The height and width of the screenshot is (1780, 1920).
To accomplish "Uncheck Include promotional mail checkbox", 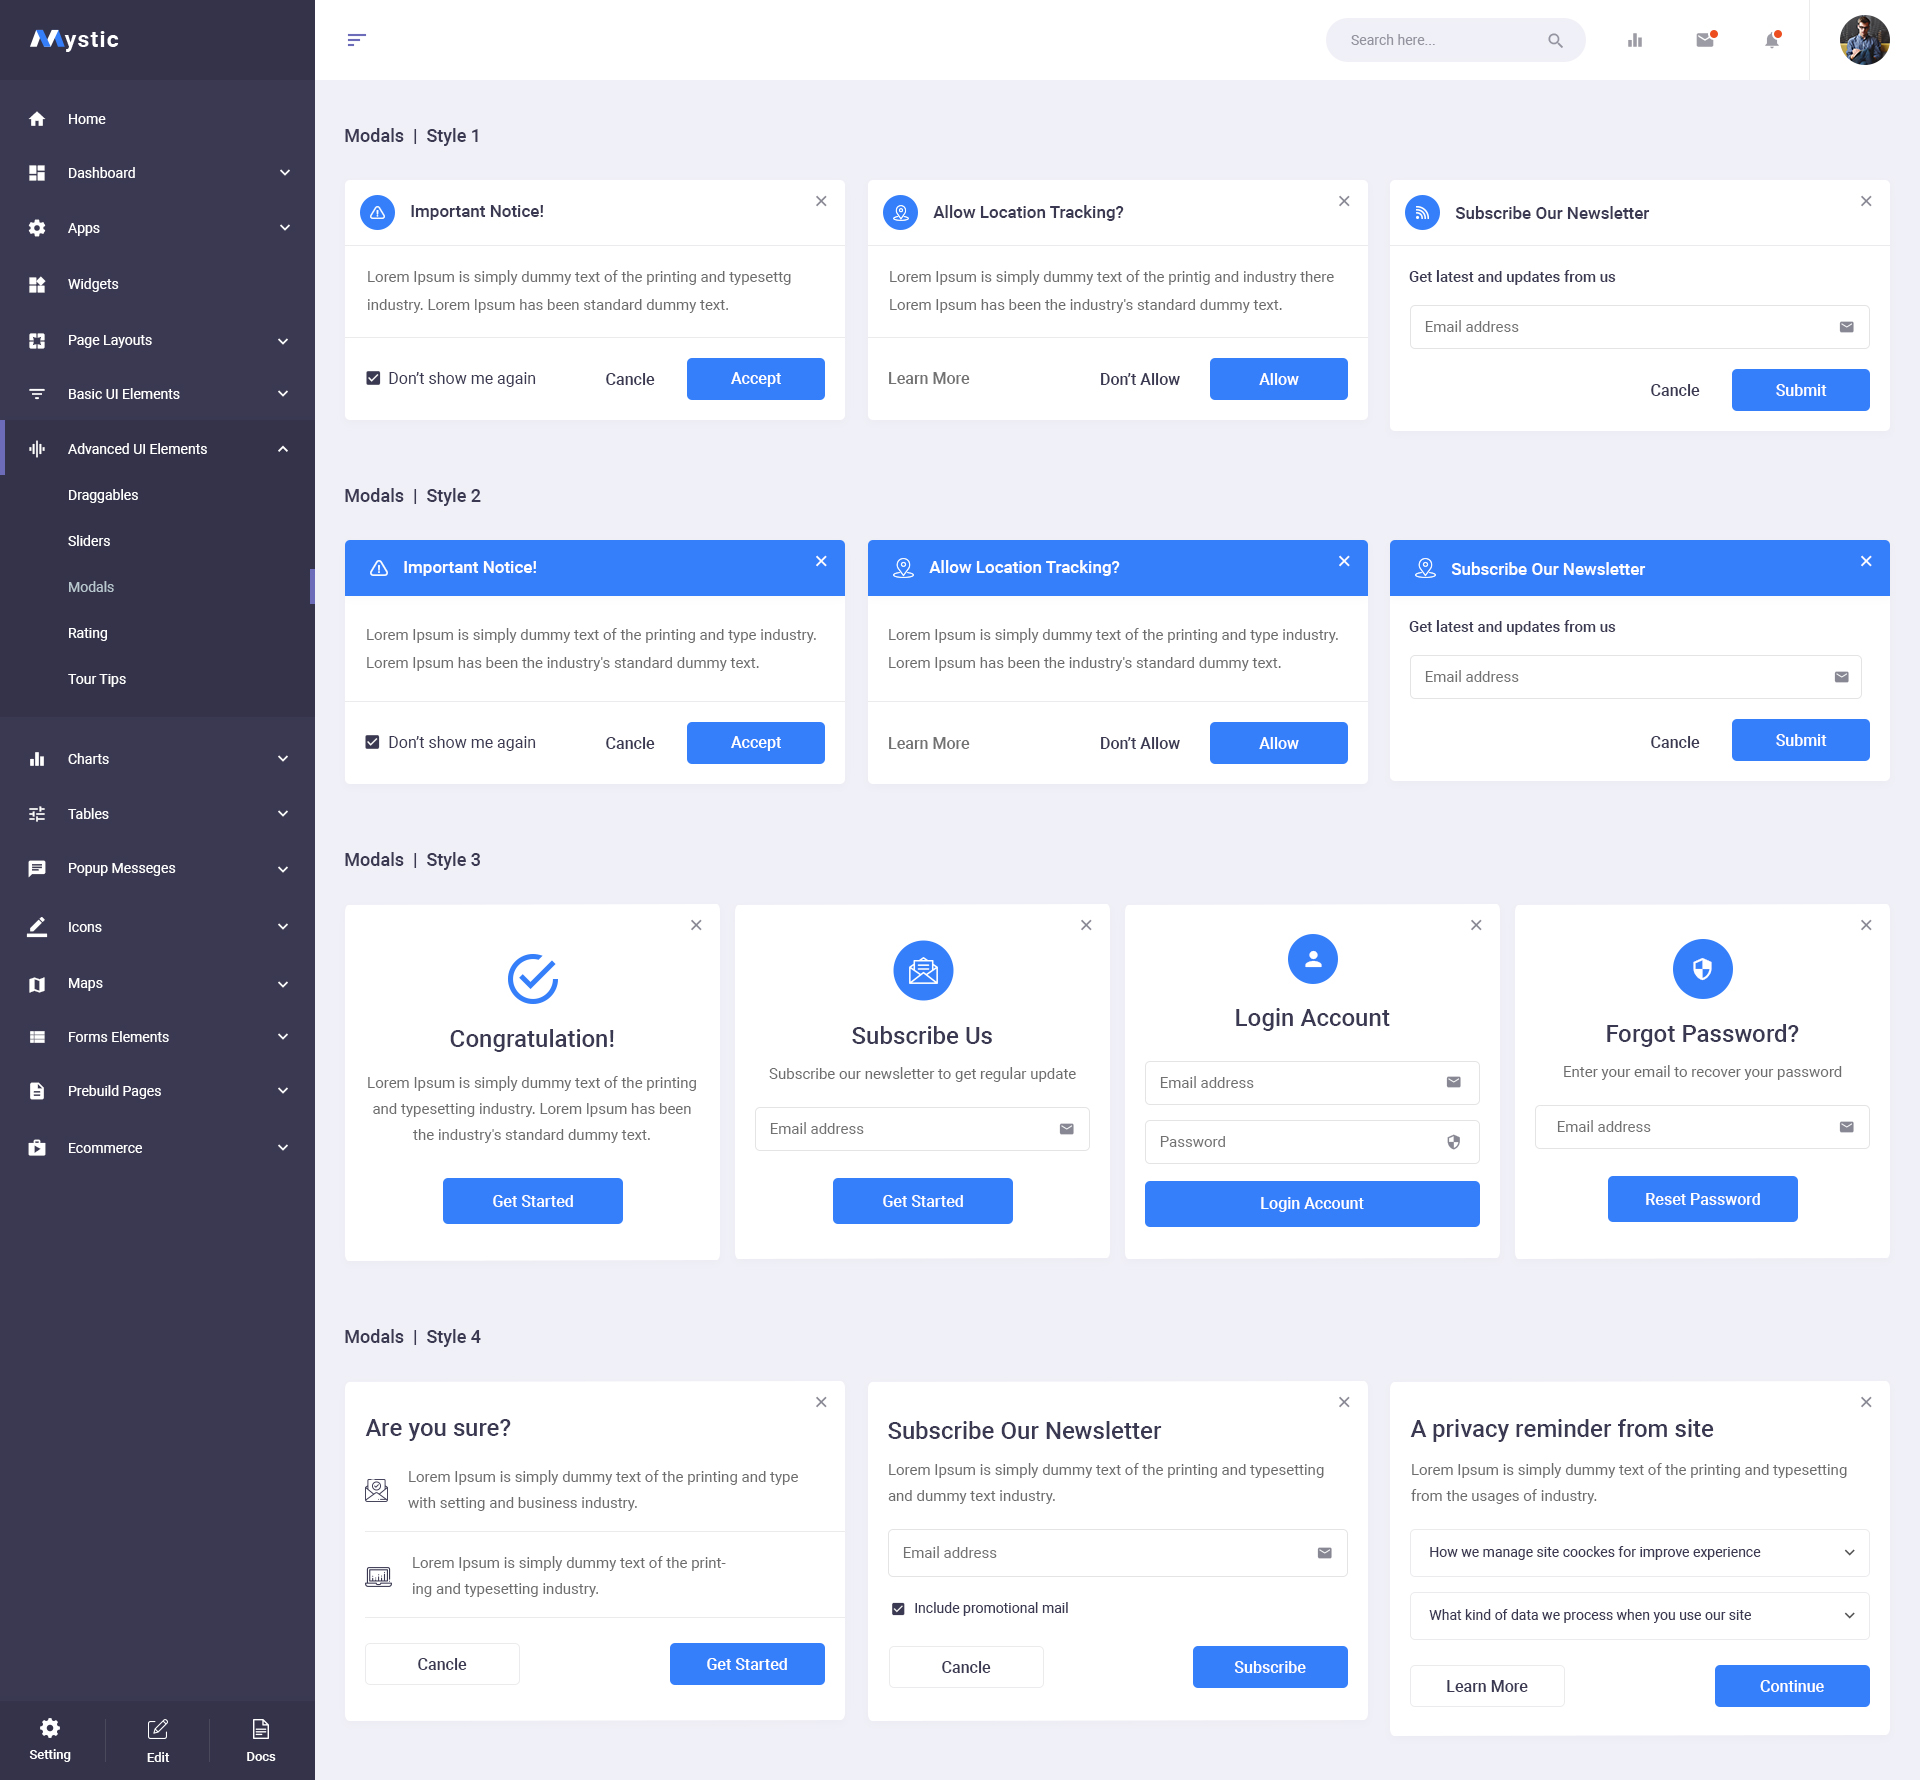I will point(898,1609).
